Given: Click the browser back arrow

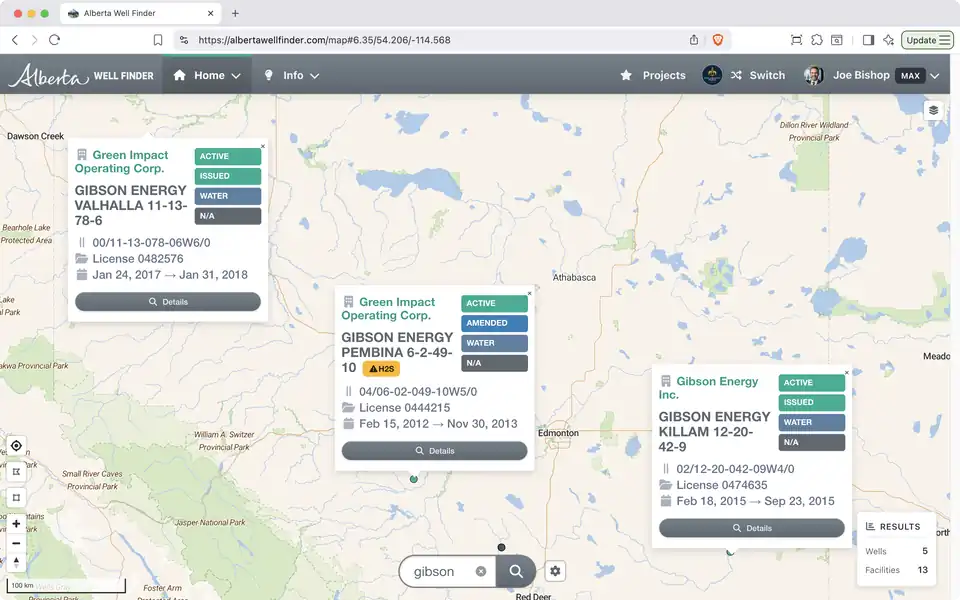Looking at the screenshot, I should point(15,40).
